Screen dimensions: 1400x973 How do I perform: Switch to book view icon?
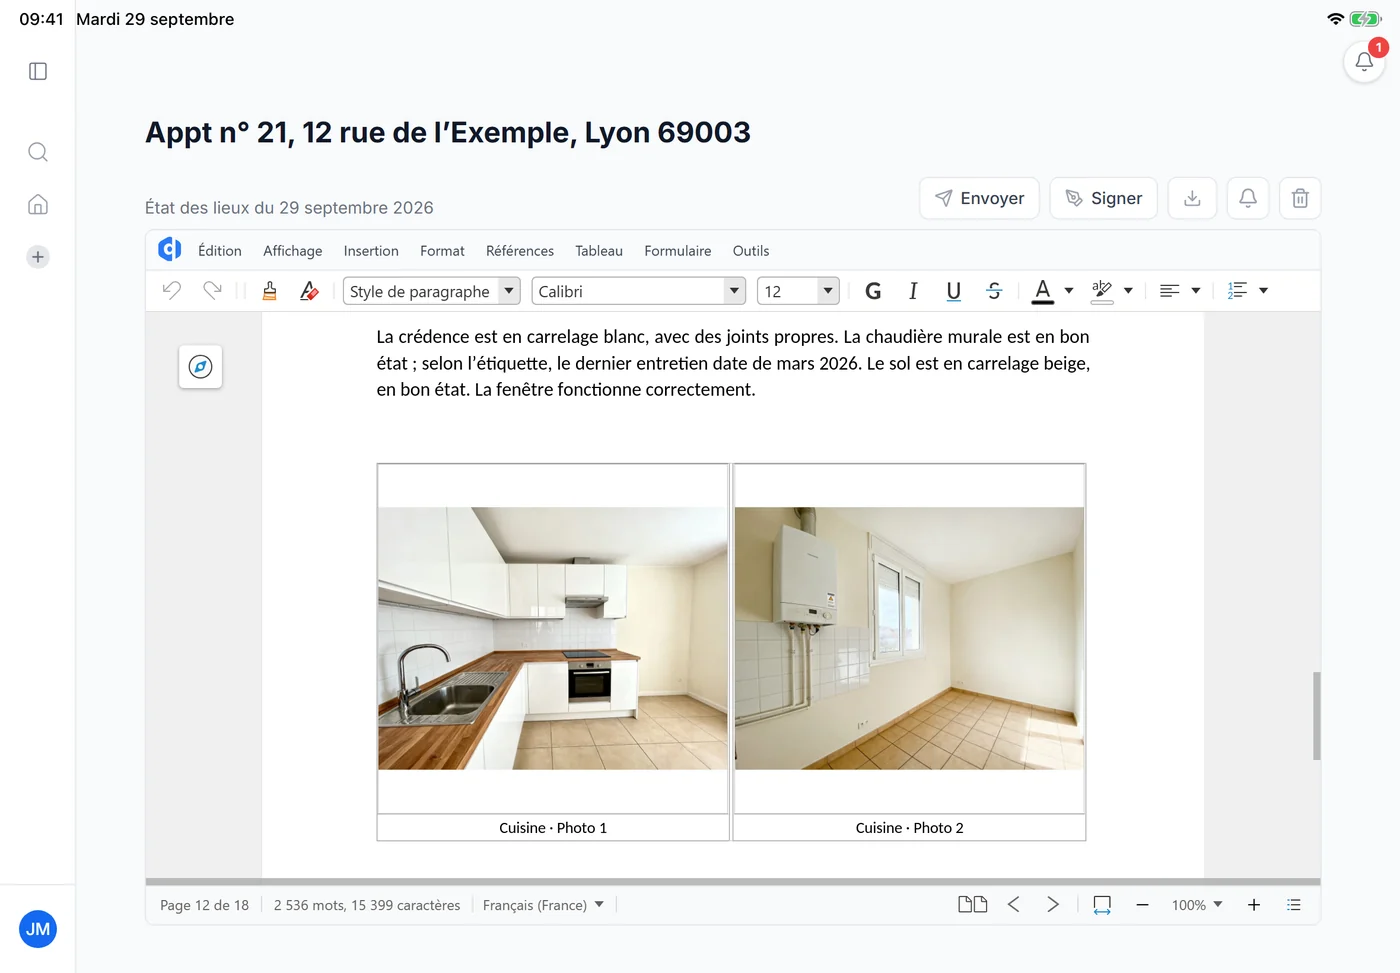tap(972, 904)
